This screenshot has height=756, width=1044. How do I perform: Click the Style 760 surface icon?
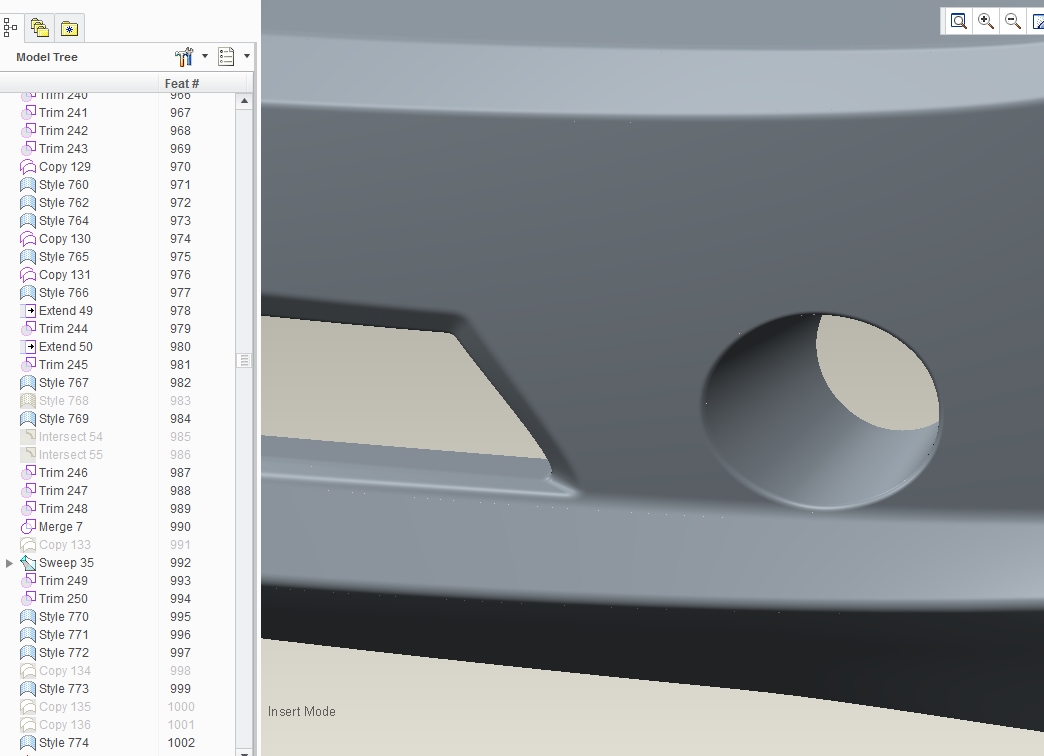pos(28,185)
